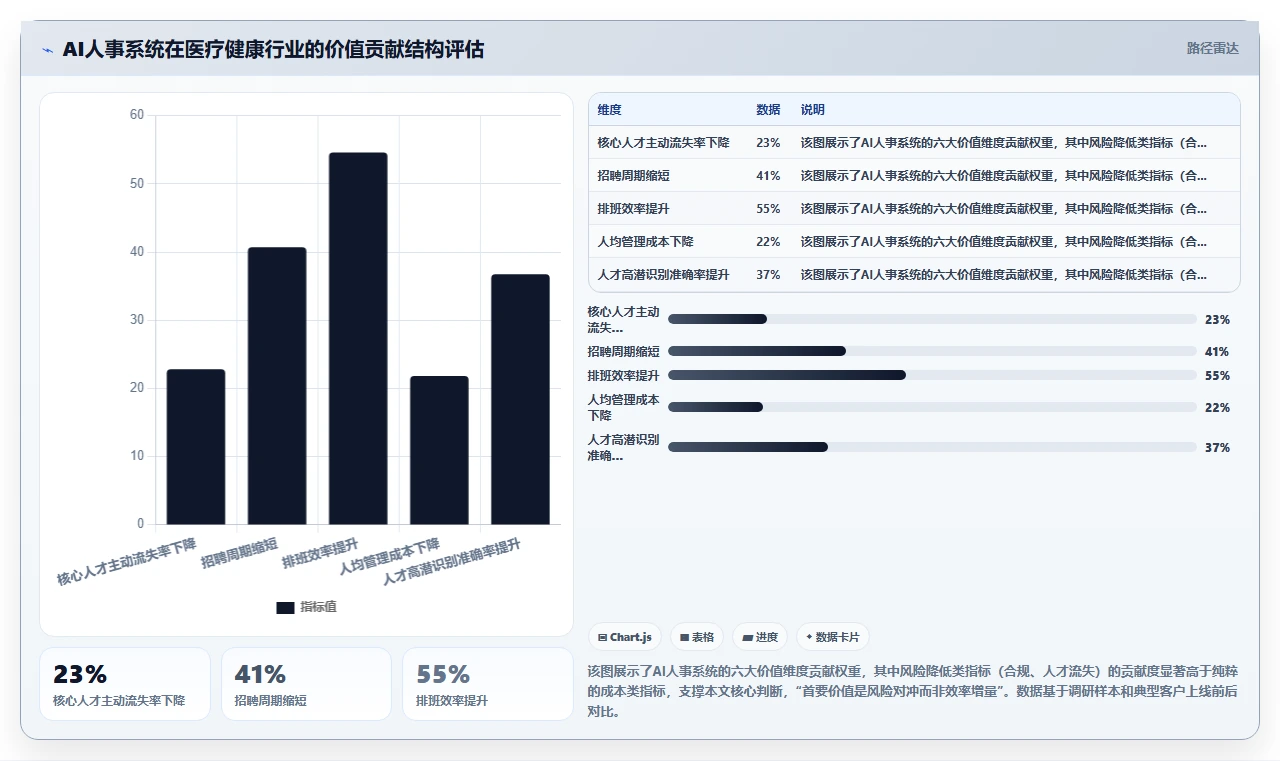Click the 55% cell in the table
Screen dimensions: 1280x761
tap(768, 209)
